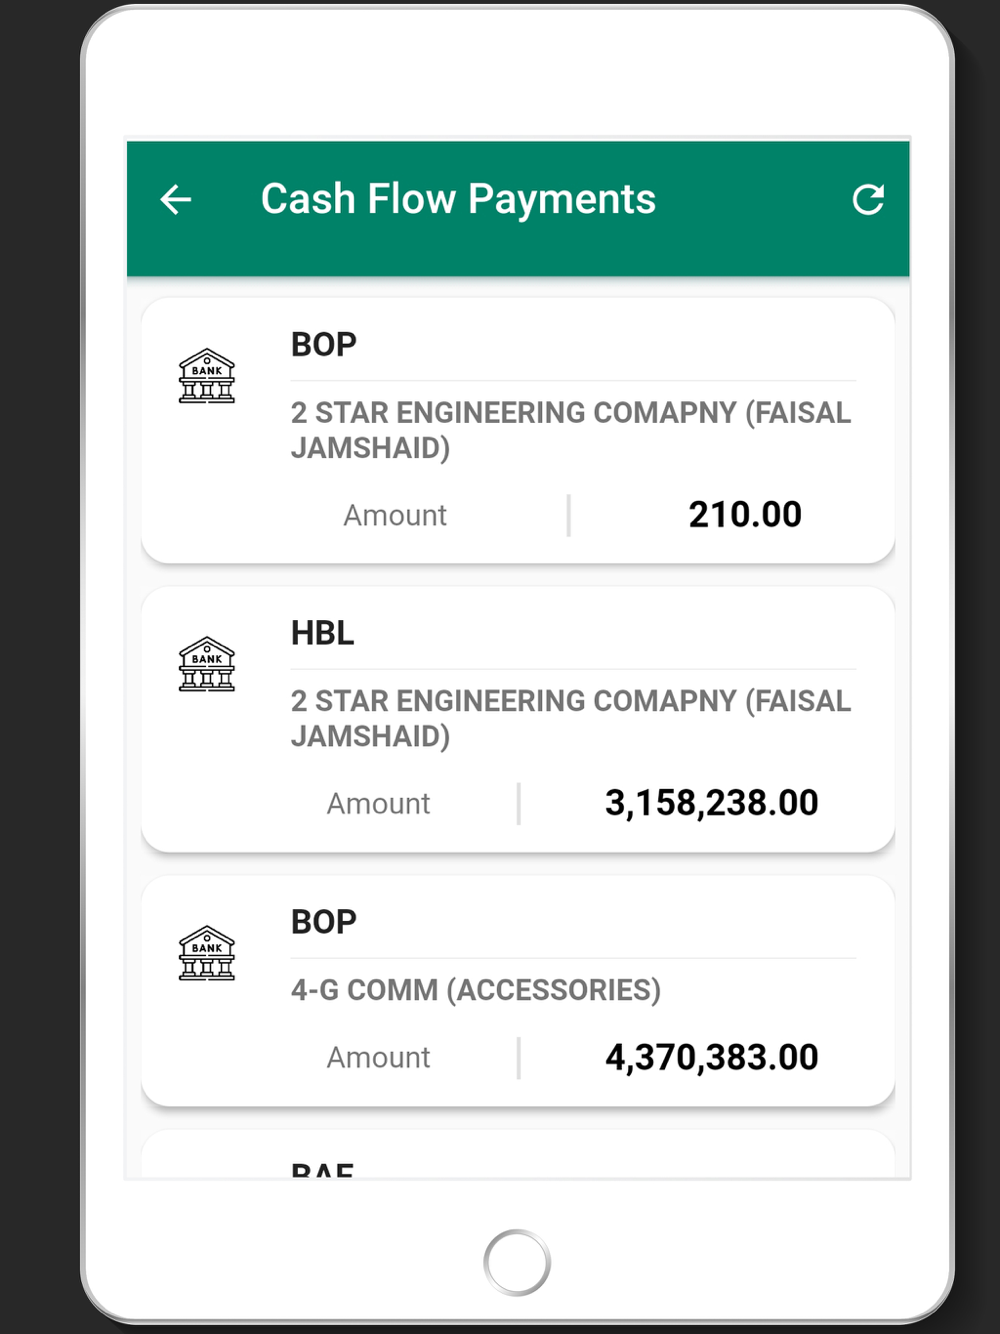Viewport: 1000px width, 1334px height.
Task: Select 4-G COMM (ACCESSORIES) payee name
Action: coord(476,990)
